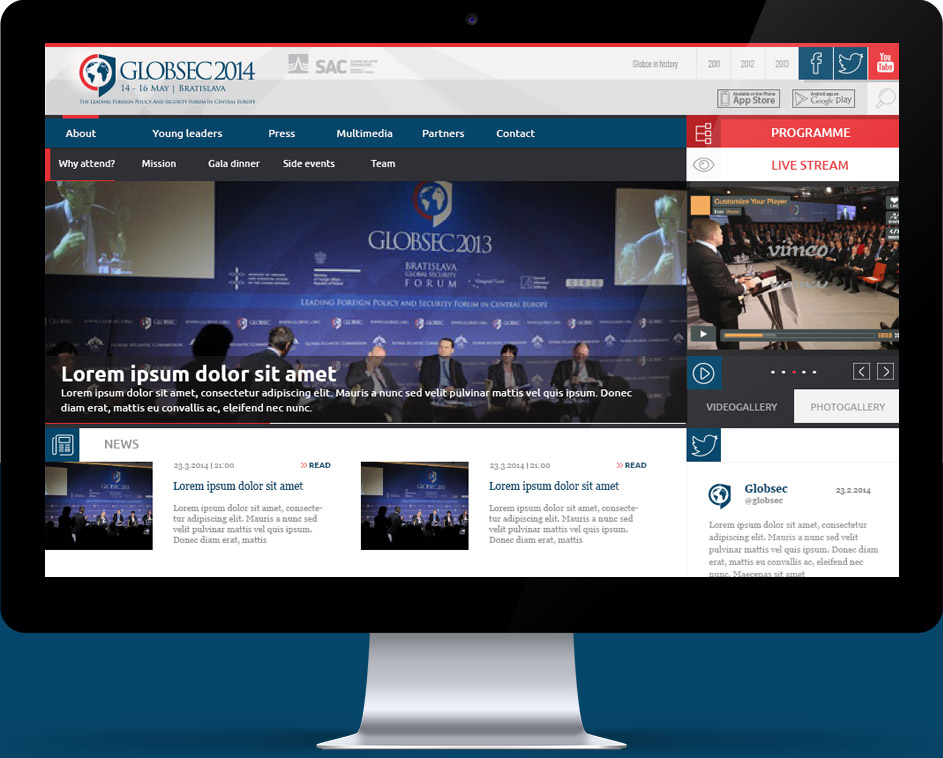This screenshot has width=943, height=758.
Task: Click the Globsec tweet avatar icon
Action: pyautogui.click(x=719, y=496)
